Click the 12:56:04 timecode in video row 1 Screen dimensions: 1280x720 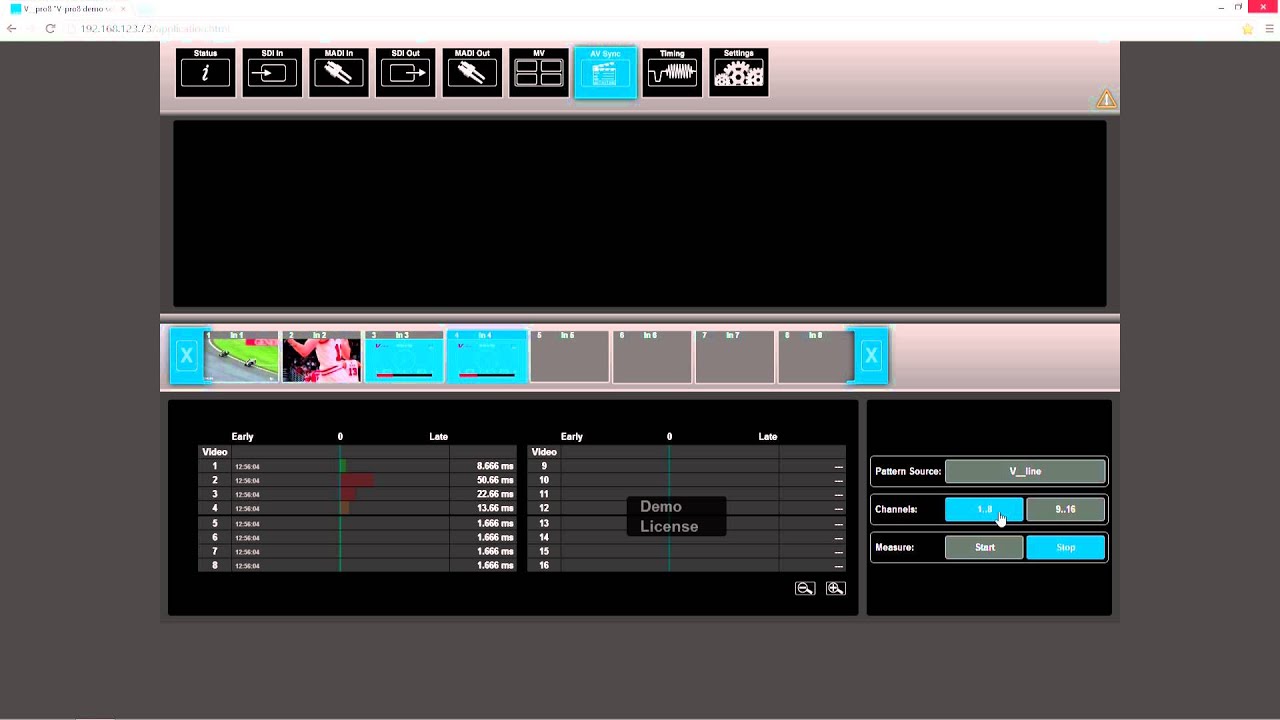[247, 467]
